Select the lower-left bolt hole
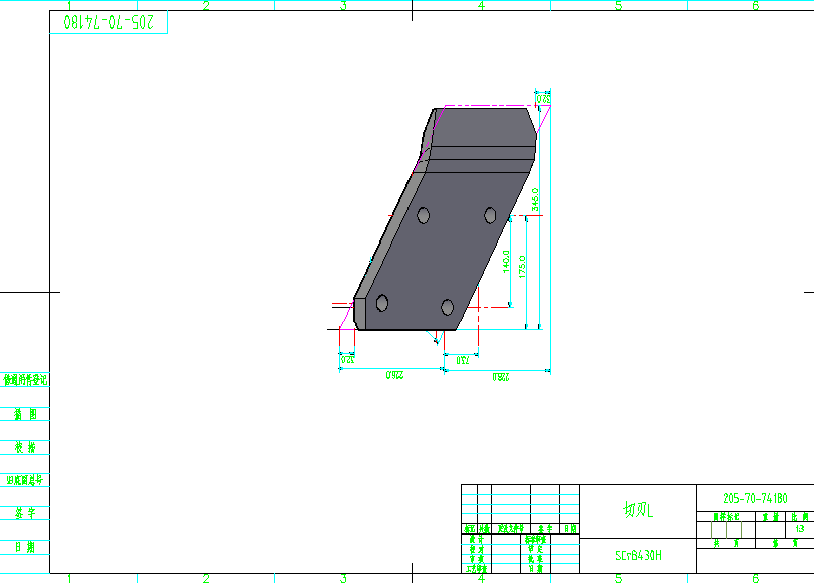Image resolution: width=824 pixels, height=583 pixels. pos(382,303)
